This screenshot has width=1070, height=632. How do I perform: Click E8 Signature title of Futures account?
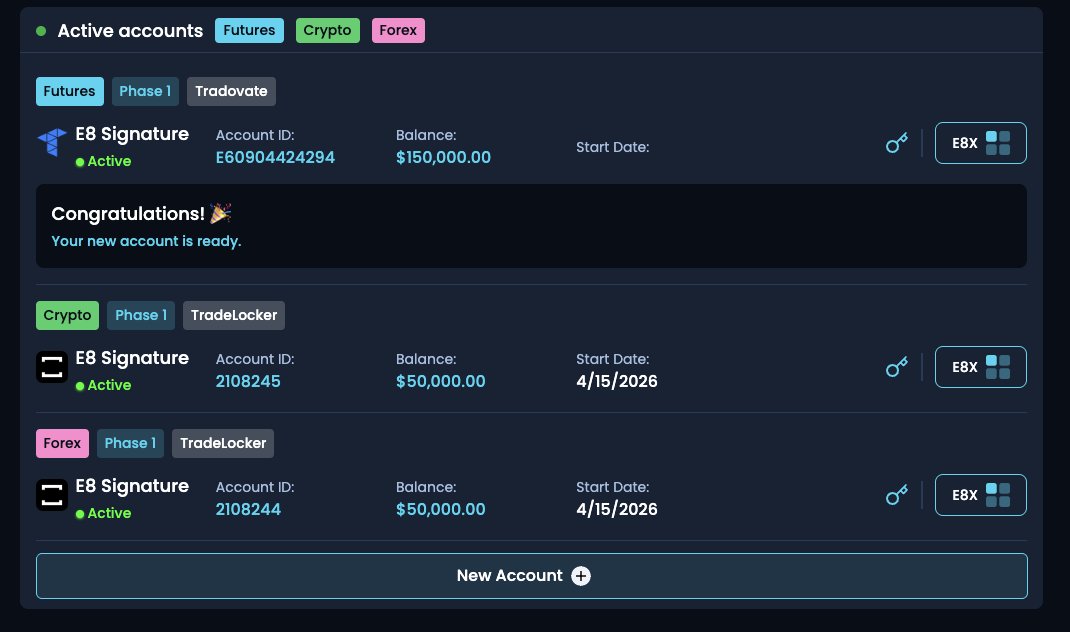point(132,134)
